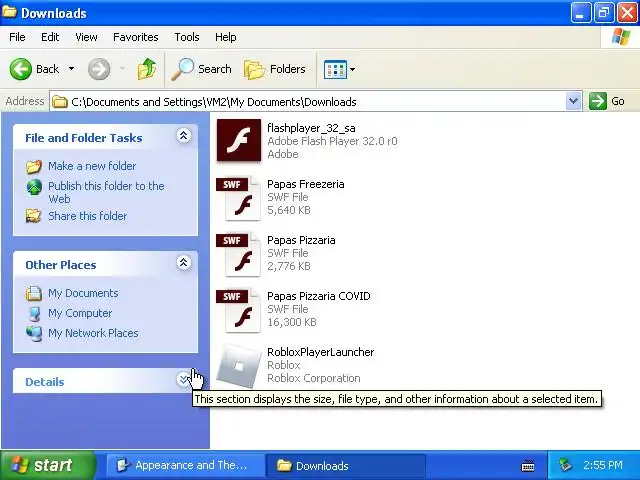This screenshot has height=480, width=640.
Task: Click Share this folder link
Action: (x=87, y=216)
